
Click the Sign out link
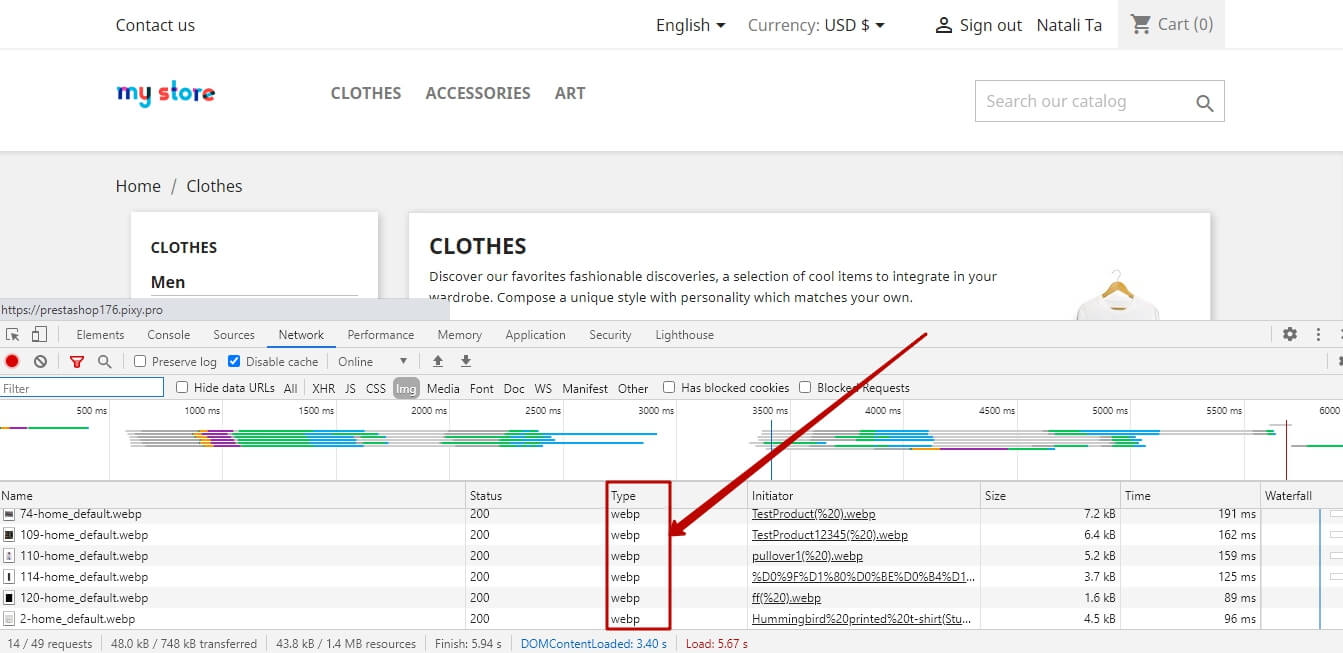click(978, 25)
